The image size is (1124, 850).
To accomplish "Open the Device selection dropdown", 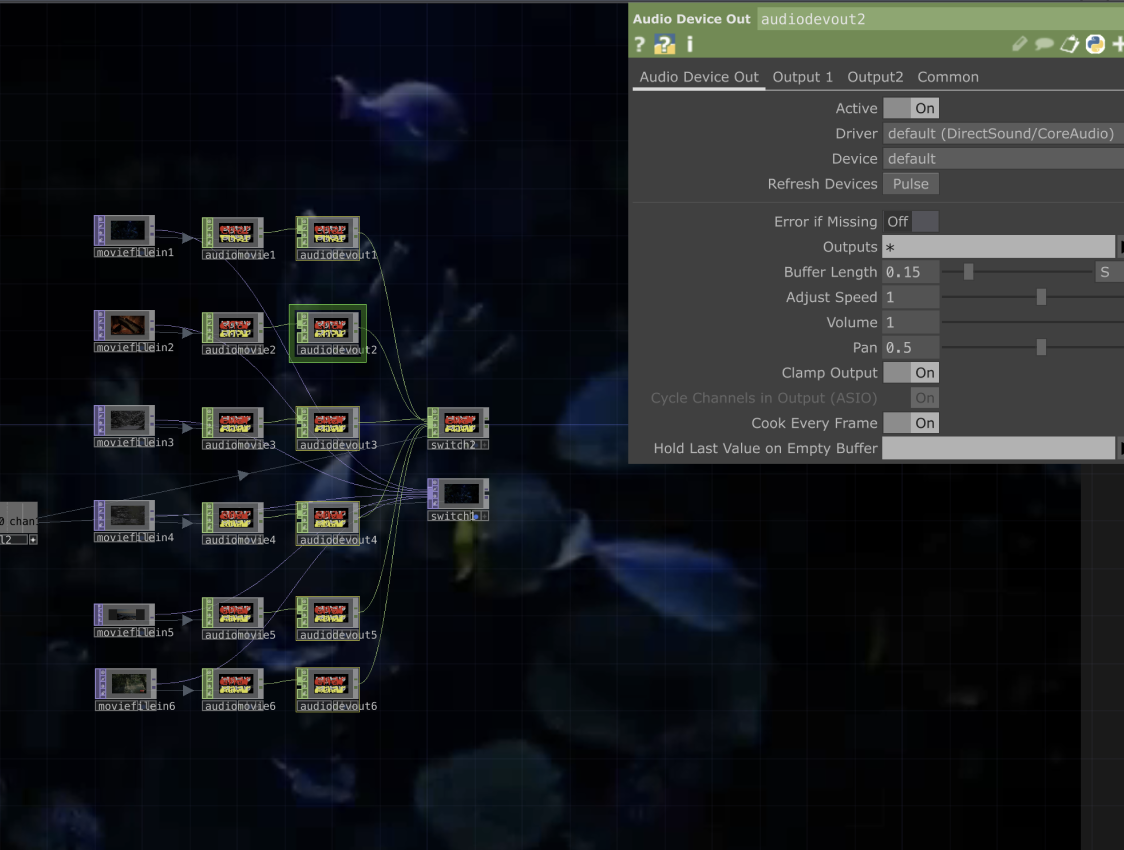I will click(1002, 158).
